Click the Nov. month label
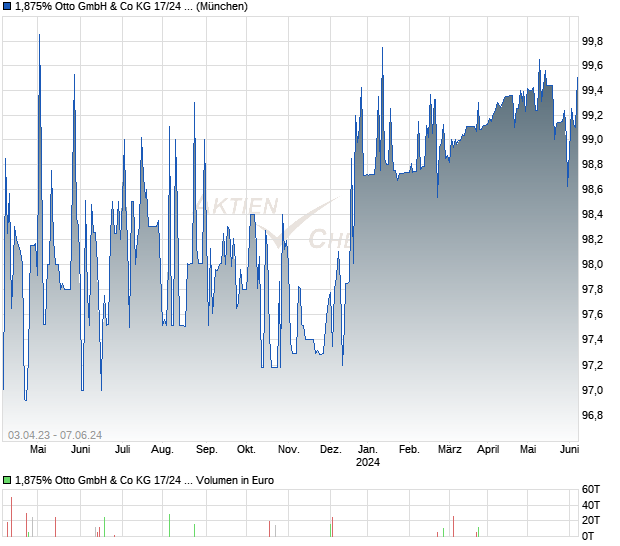This screenshot has width=620, height=546. (289, 450)
